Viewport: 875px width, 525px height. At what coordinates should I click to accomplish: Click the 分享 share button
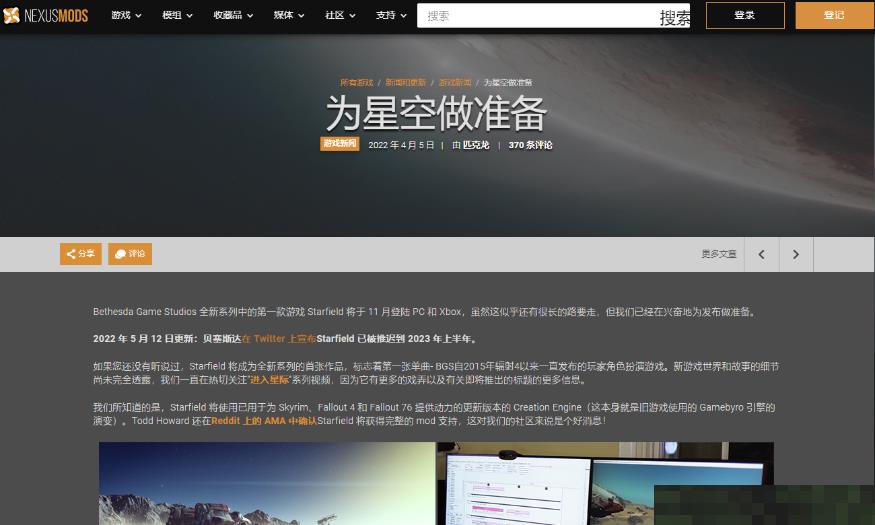point(81,254)
